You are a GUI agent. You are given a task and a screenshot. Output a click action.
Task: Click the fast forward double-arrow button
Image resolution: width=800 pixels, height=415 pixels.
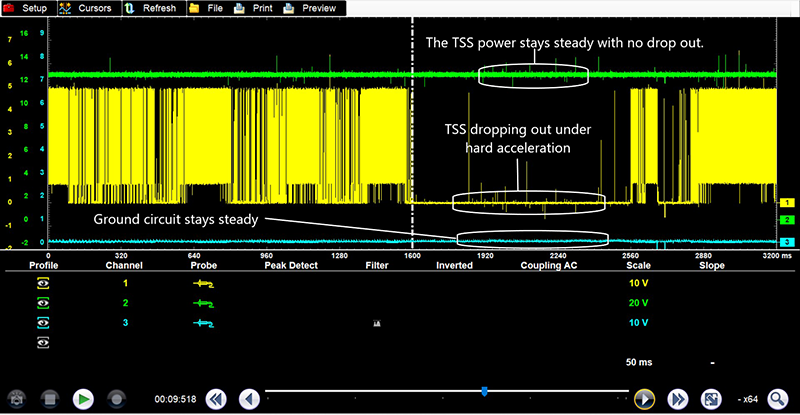678,398
